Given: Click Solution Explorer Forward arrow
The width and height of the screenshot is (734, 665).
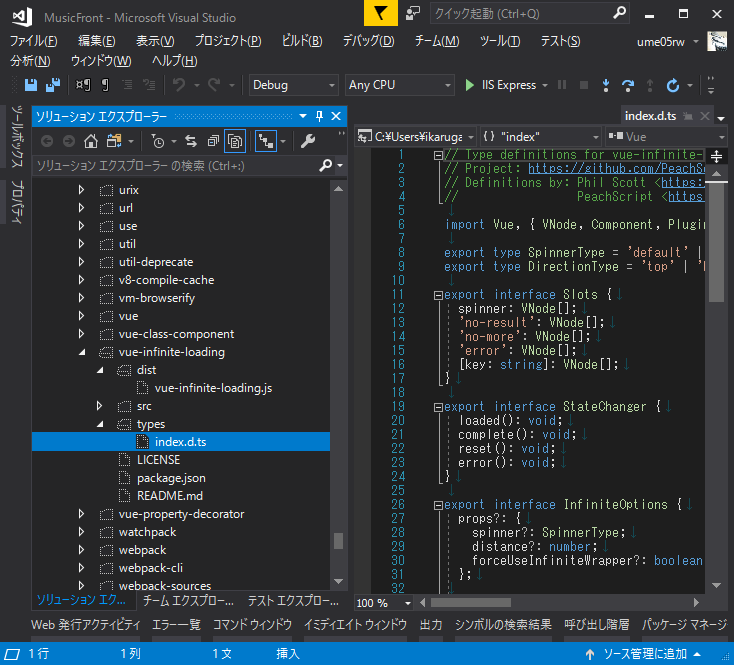Looking at the screenshot, I should click(69, 141).
